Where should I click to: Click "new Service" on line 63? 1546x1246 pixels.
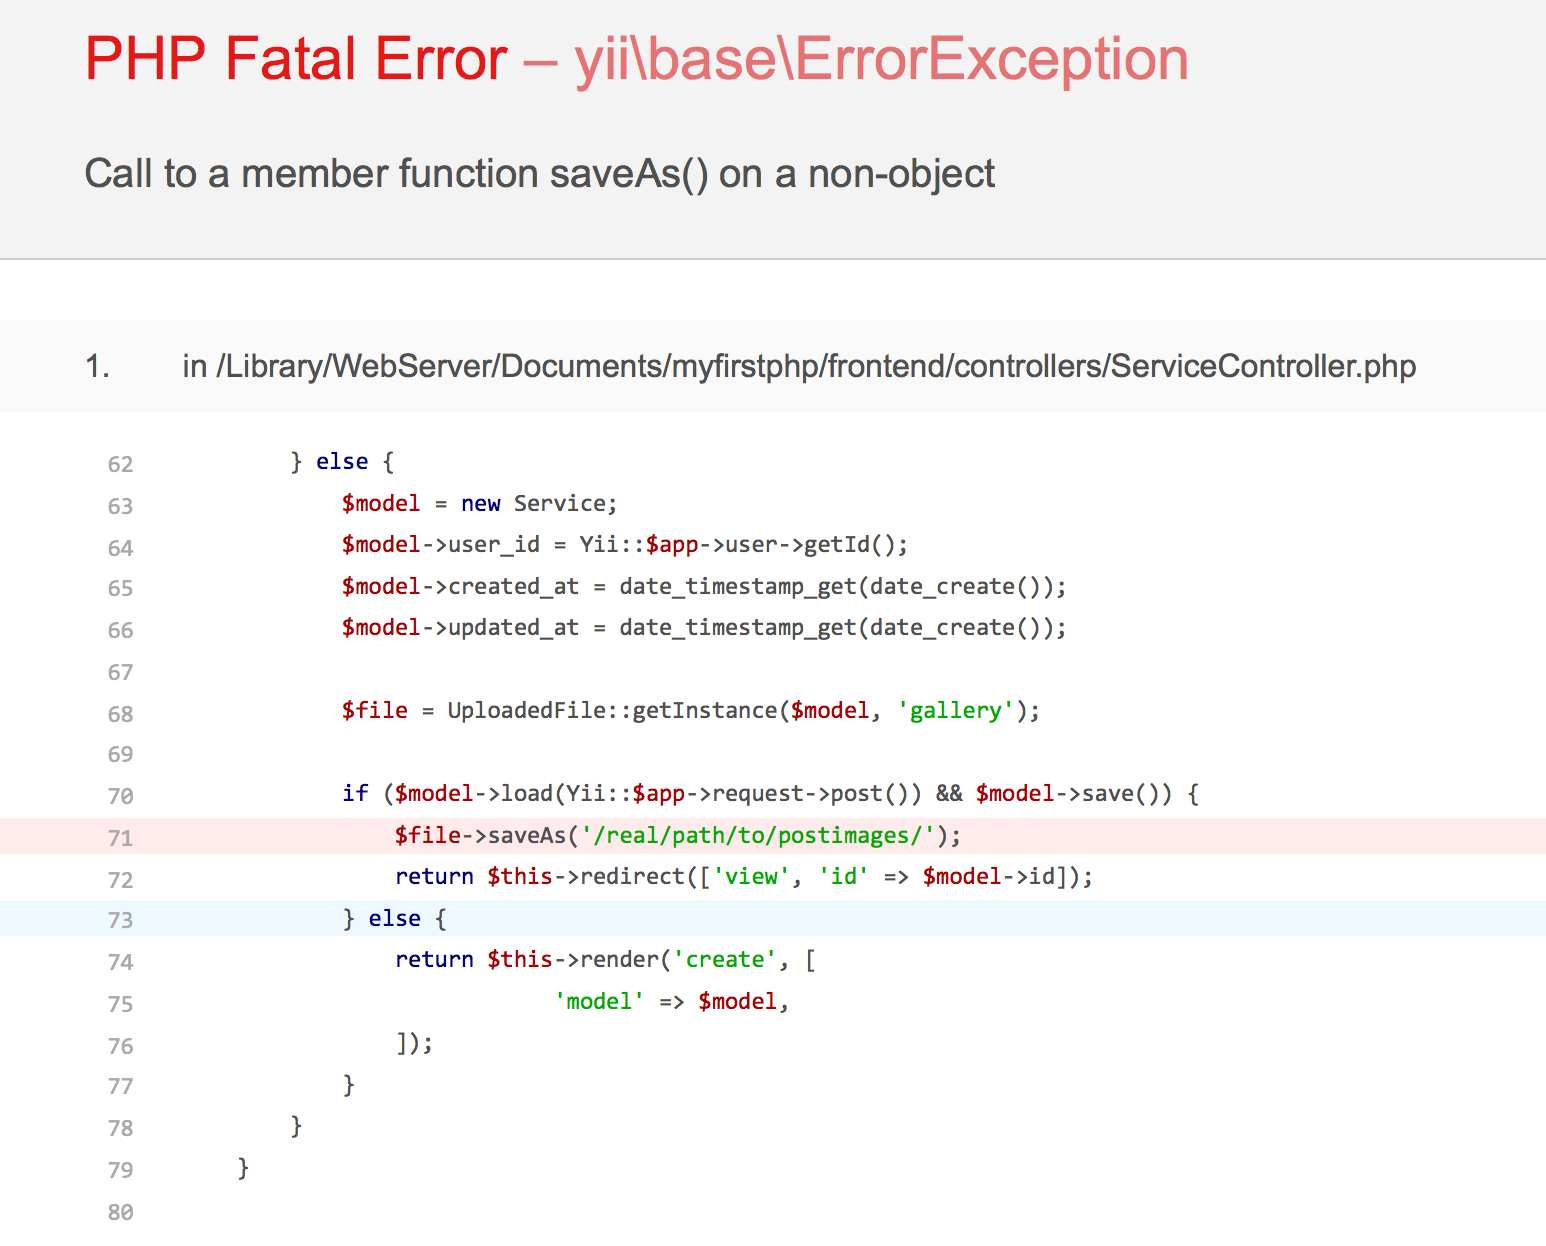(x=538, y=504)
